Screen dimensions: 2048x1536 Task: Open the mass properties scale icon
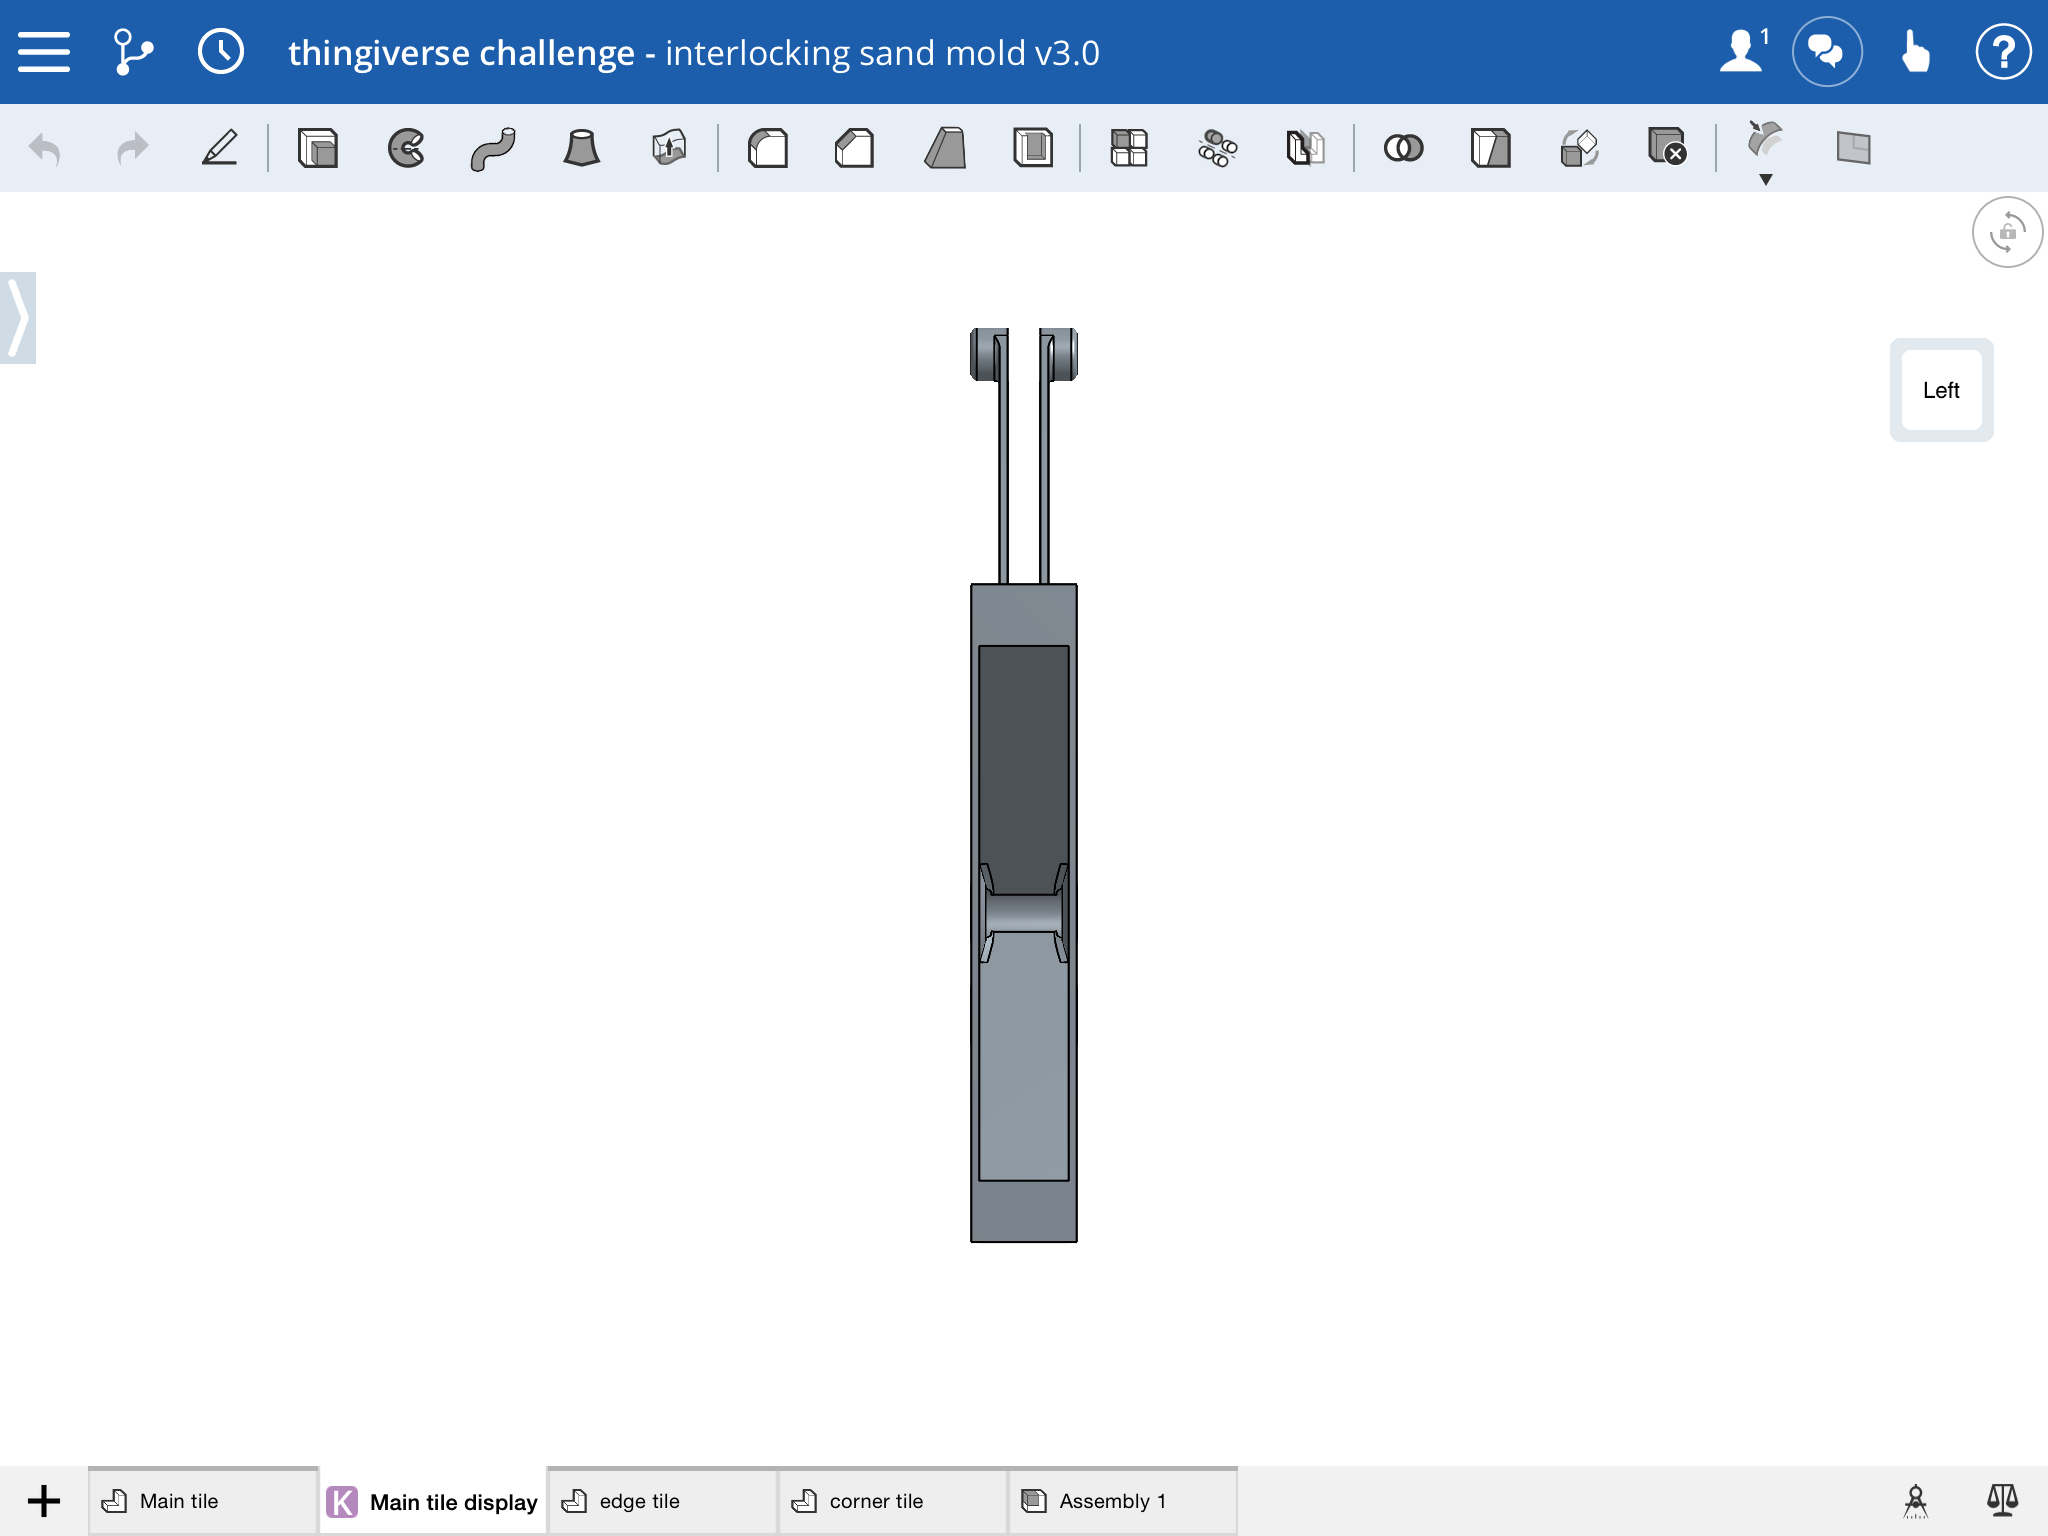coord(2002,1500)
